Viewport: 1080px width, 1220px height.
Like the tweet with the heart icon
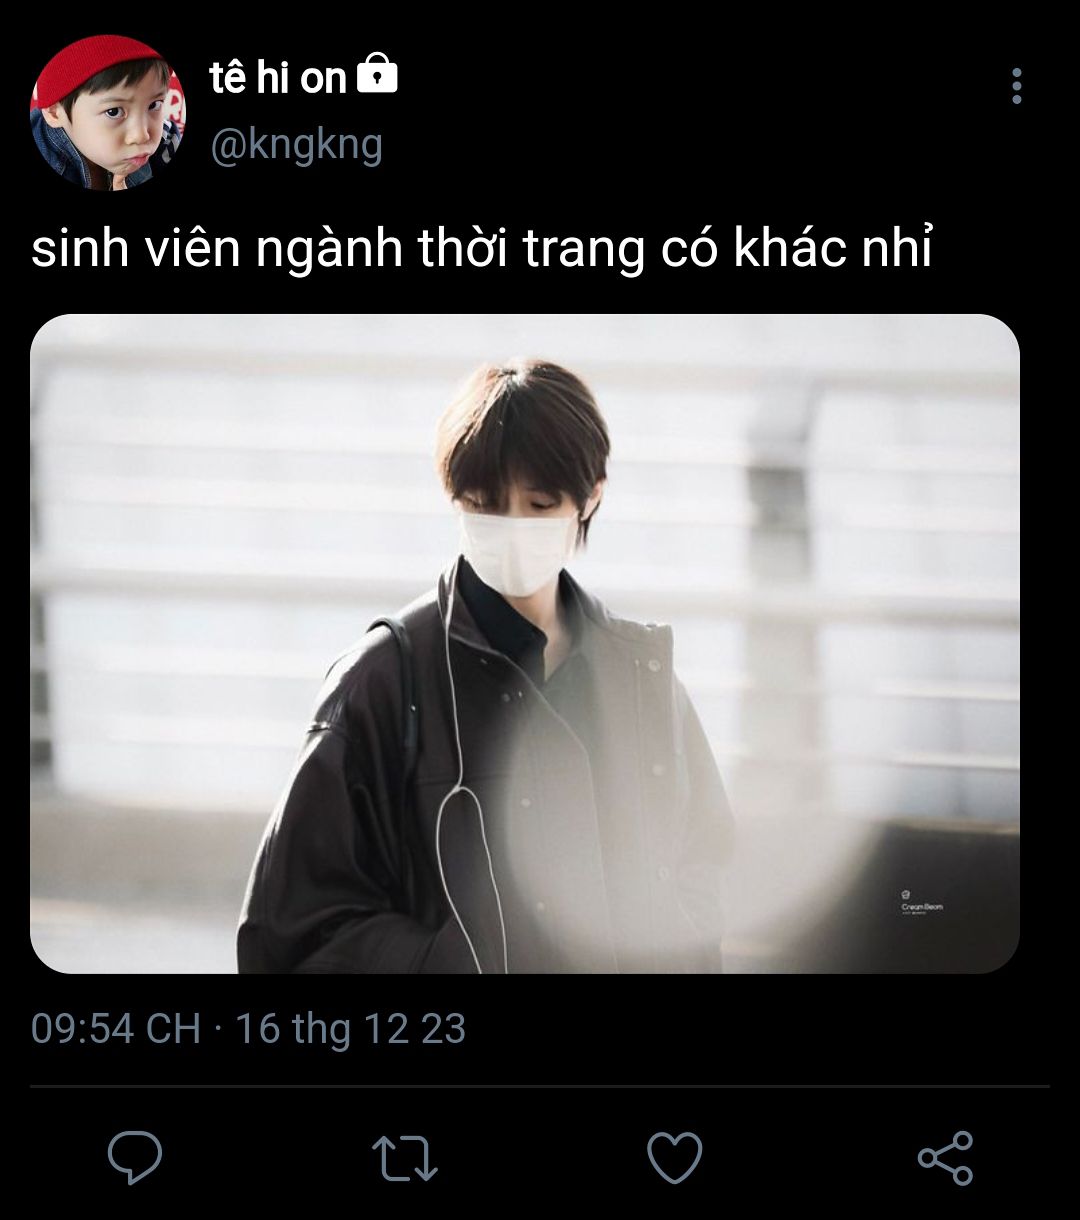[x=675, y=1158]
